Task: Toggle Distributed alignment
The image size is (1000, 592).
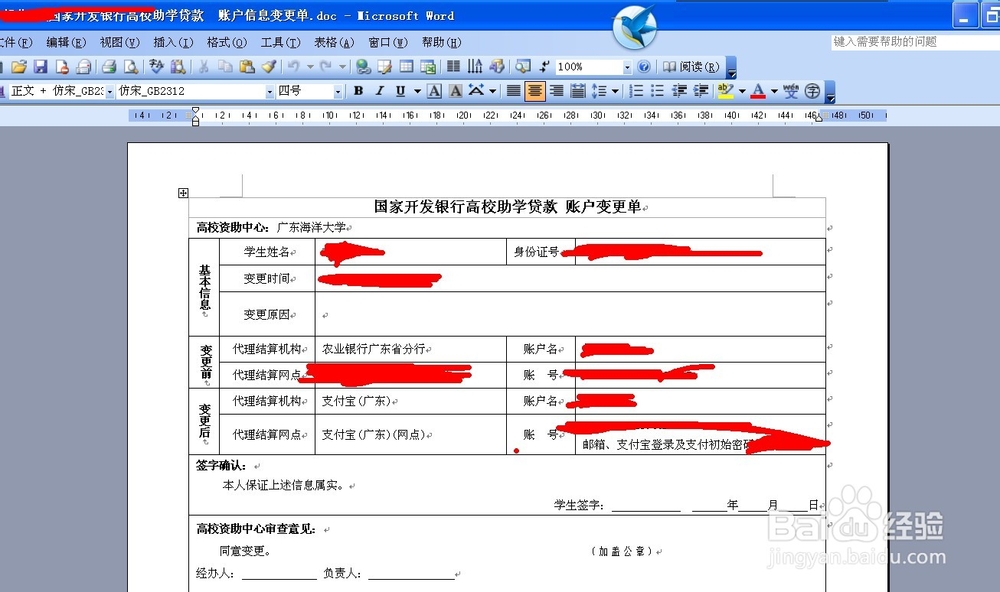Action: point(578,91)
